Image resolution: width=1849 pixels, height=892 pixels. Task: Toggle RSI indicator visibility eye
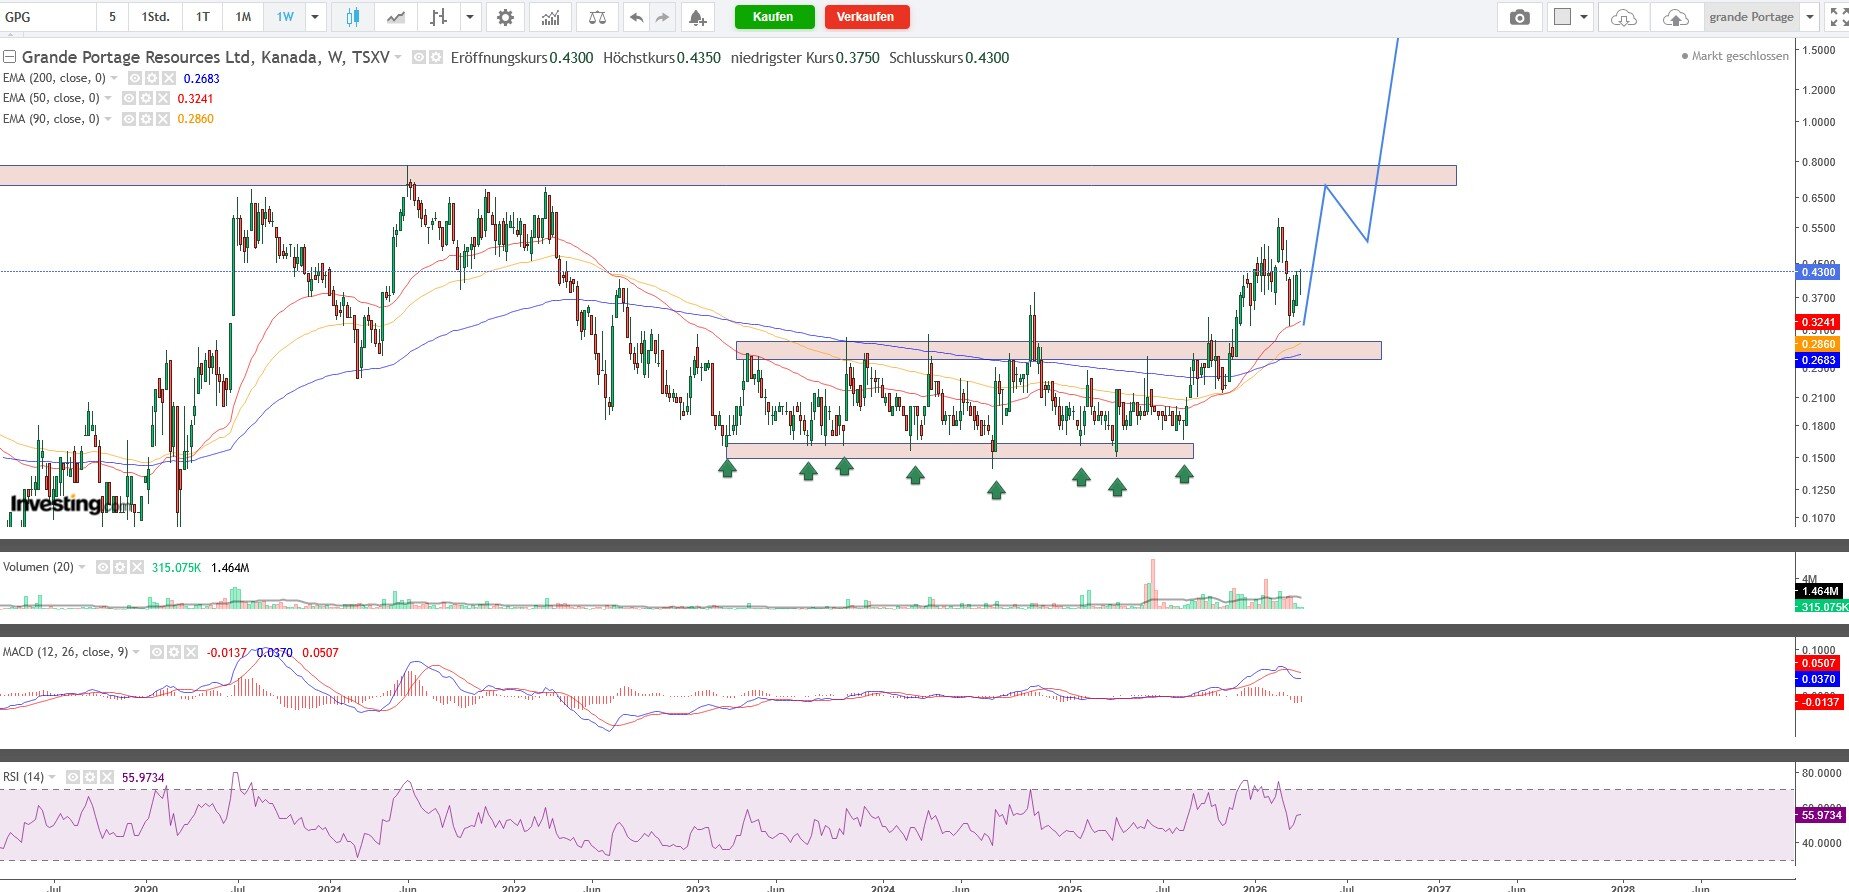(74, 777)
